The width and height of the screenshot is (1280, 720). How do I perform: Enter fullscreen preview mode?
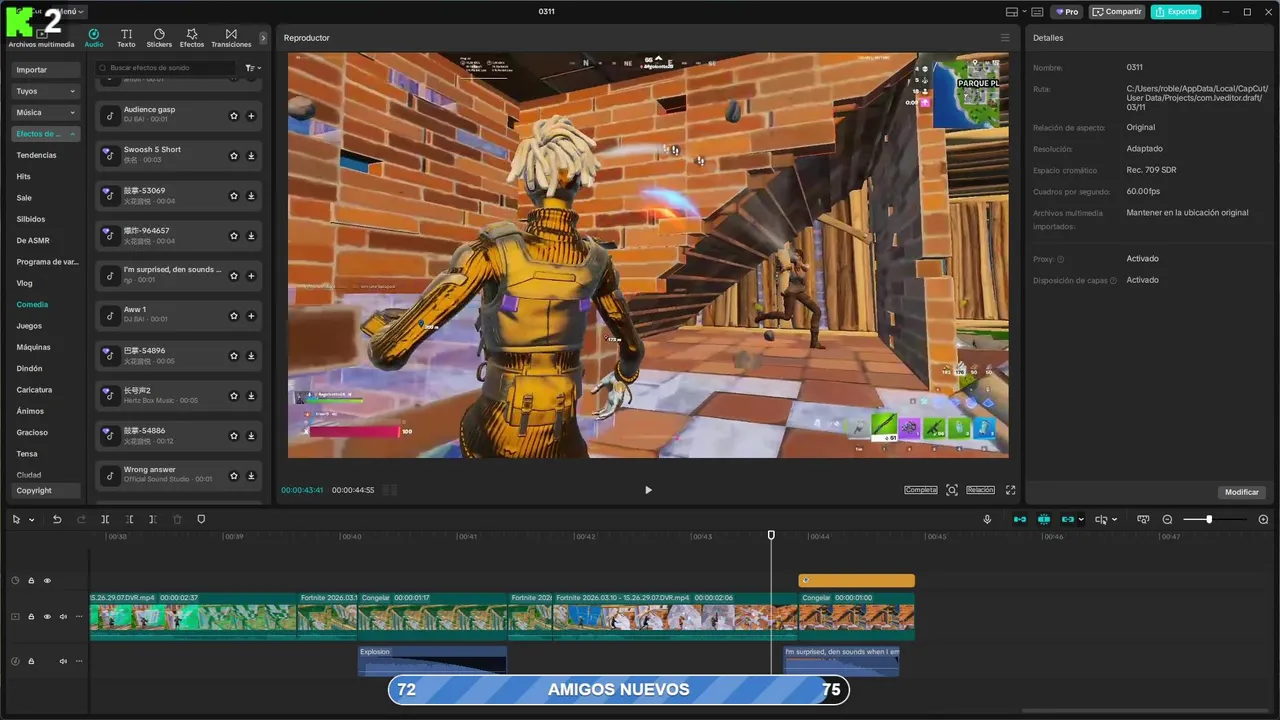click(x=1010, y=490)
